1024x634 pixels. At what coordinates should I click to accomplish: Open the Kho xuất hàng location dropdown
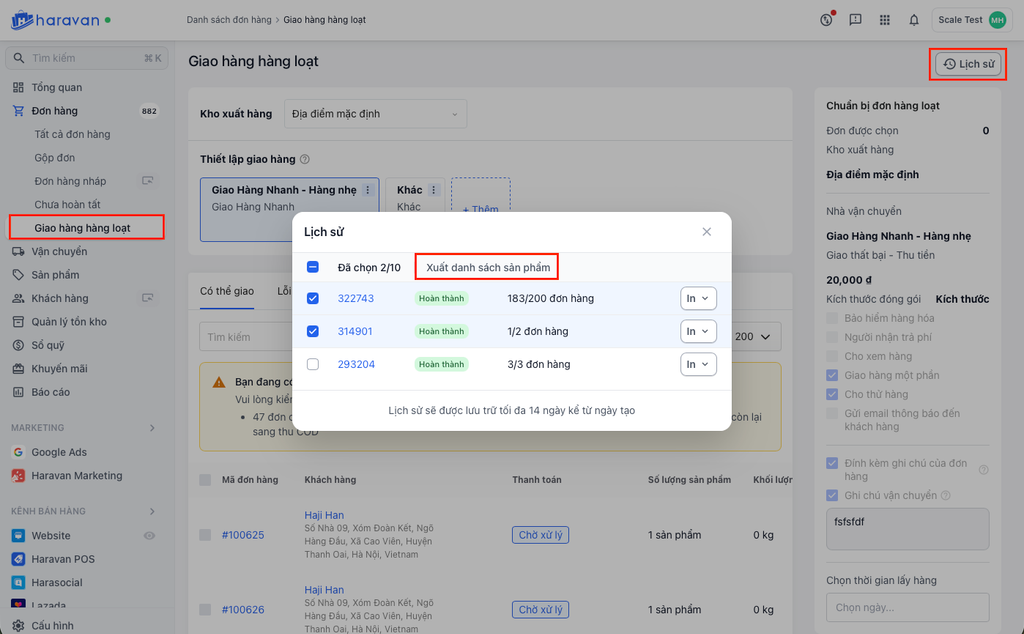(x=376, y=114)
